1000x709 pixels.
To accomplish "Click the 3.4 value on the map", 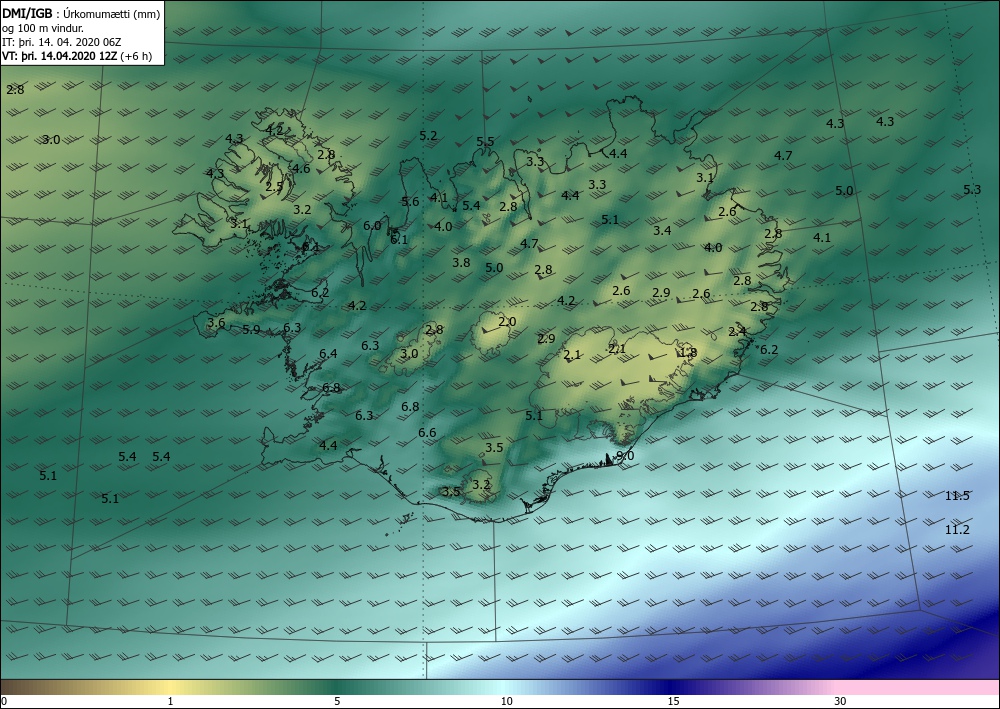I will click(662, 230).
